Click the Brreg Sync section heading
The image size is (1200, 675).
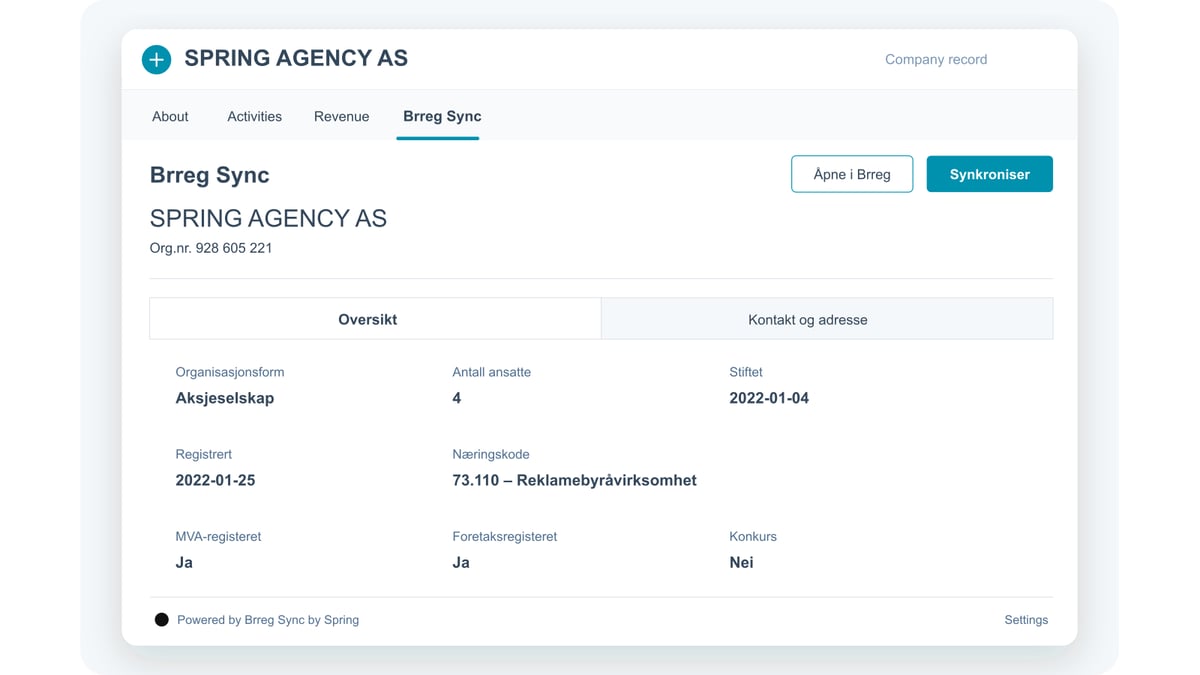point(210,175)
